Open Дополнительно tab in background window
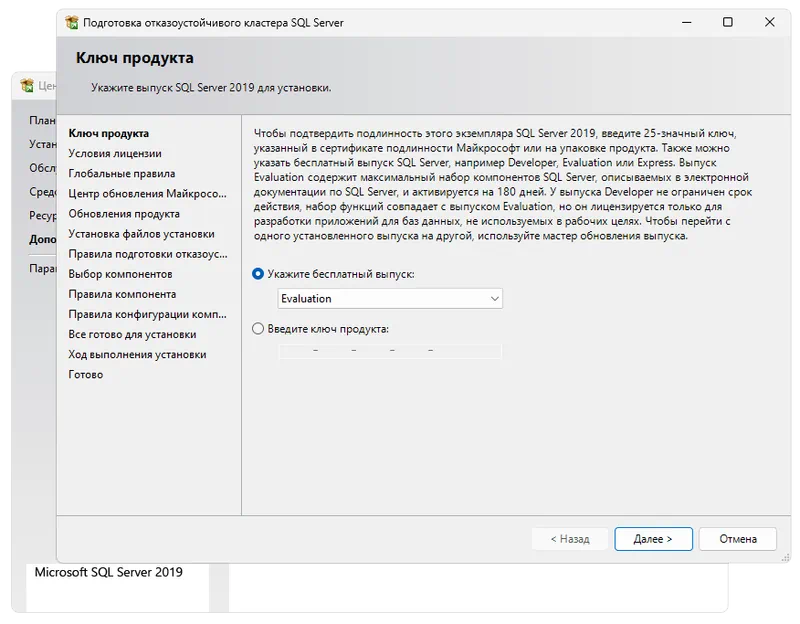The image size is (800, 624). [x=42, y=239]
